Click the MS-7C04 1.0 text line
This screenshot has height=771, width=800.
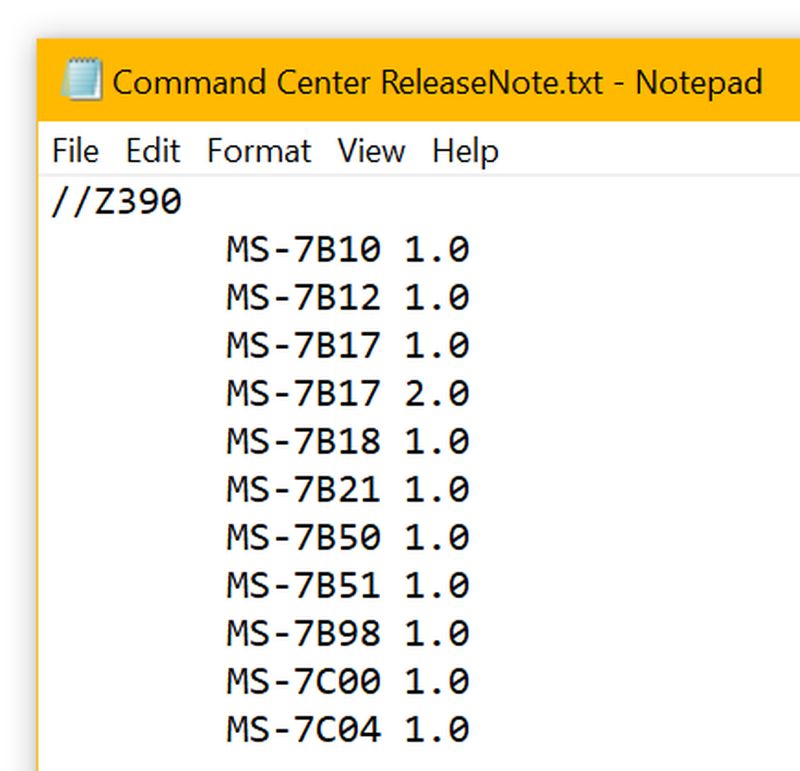tap(348, 729)
